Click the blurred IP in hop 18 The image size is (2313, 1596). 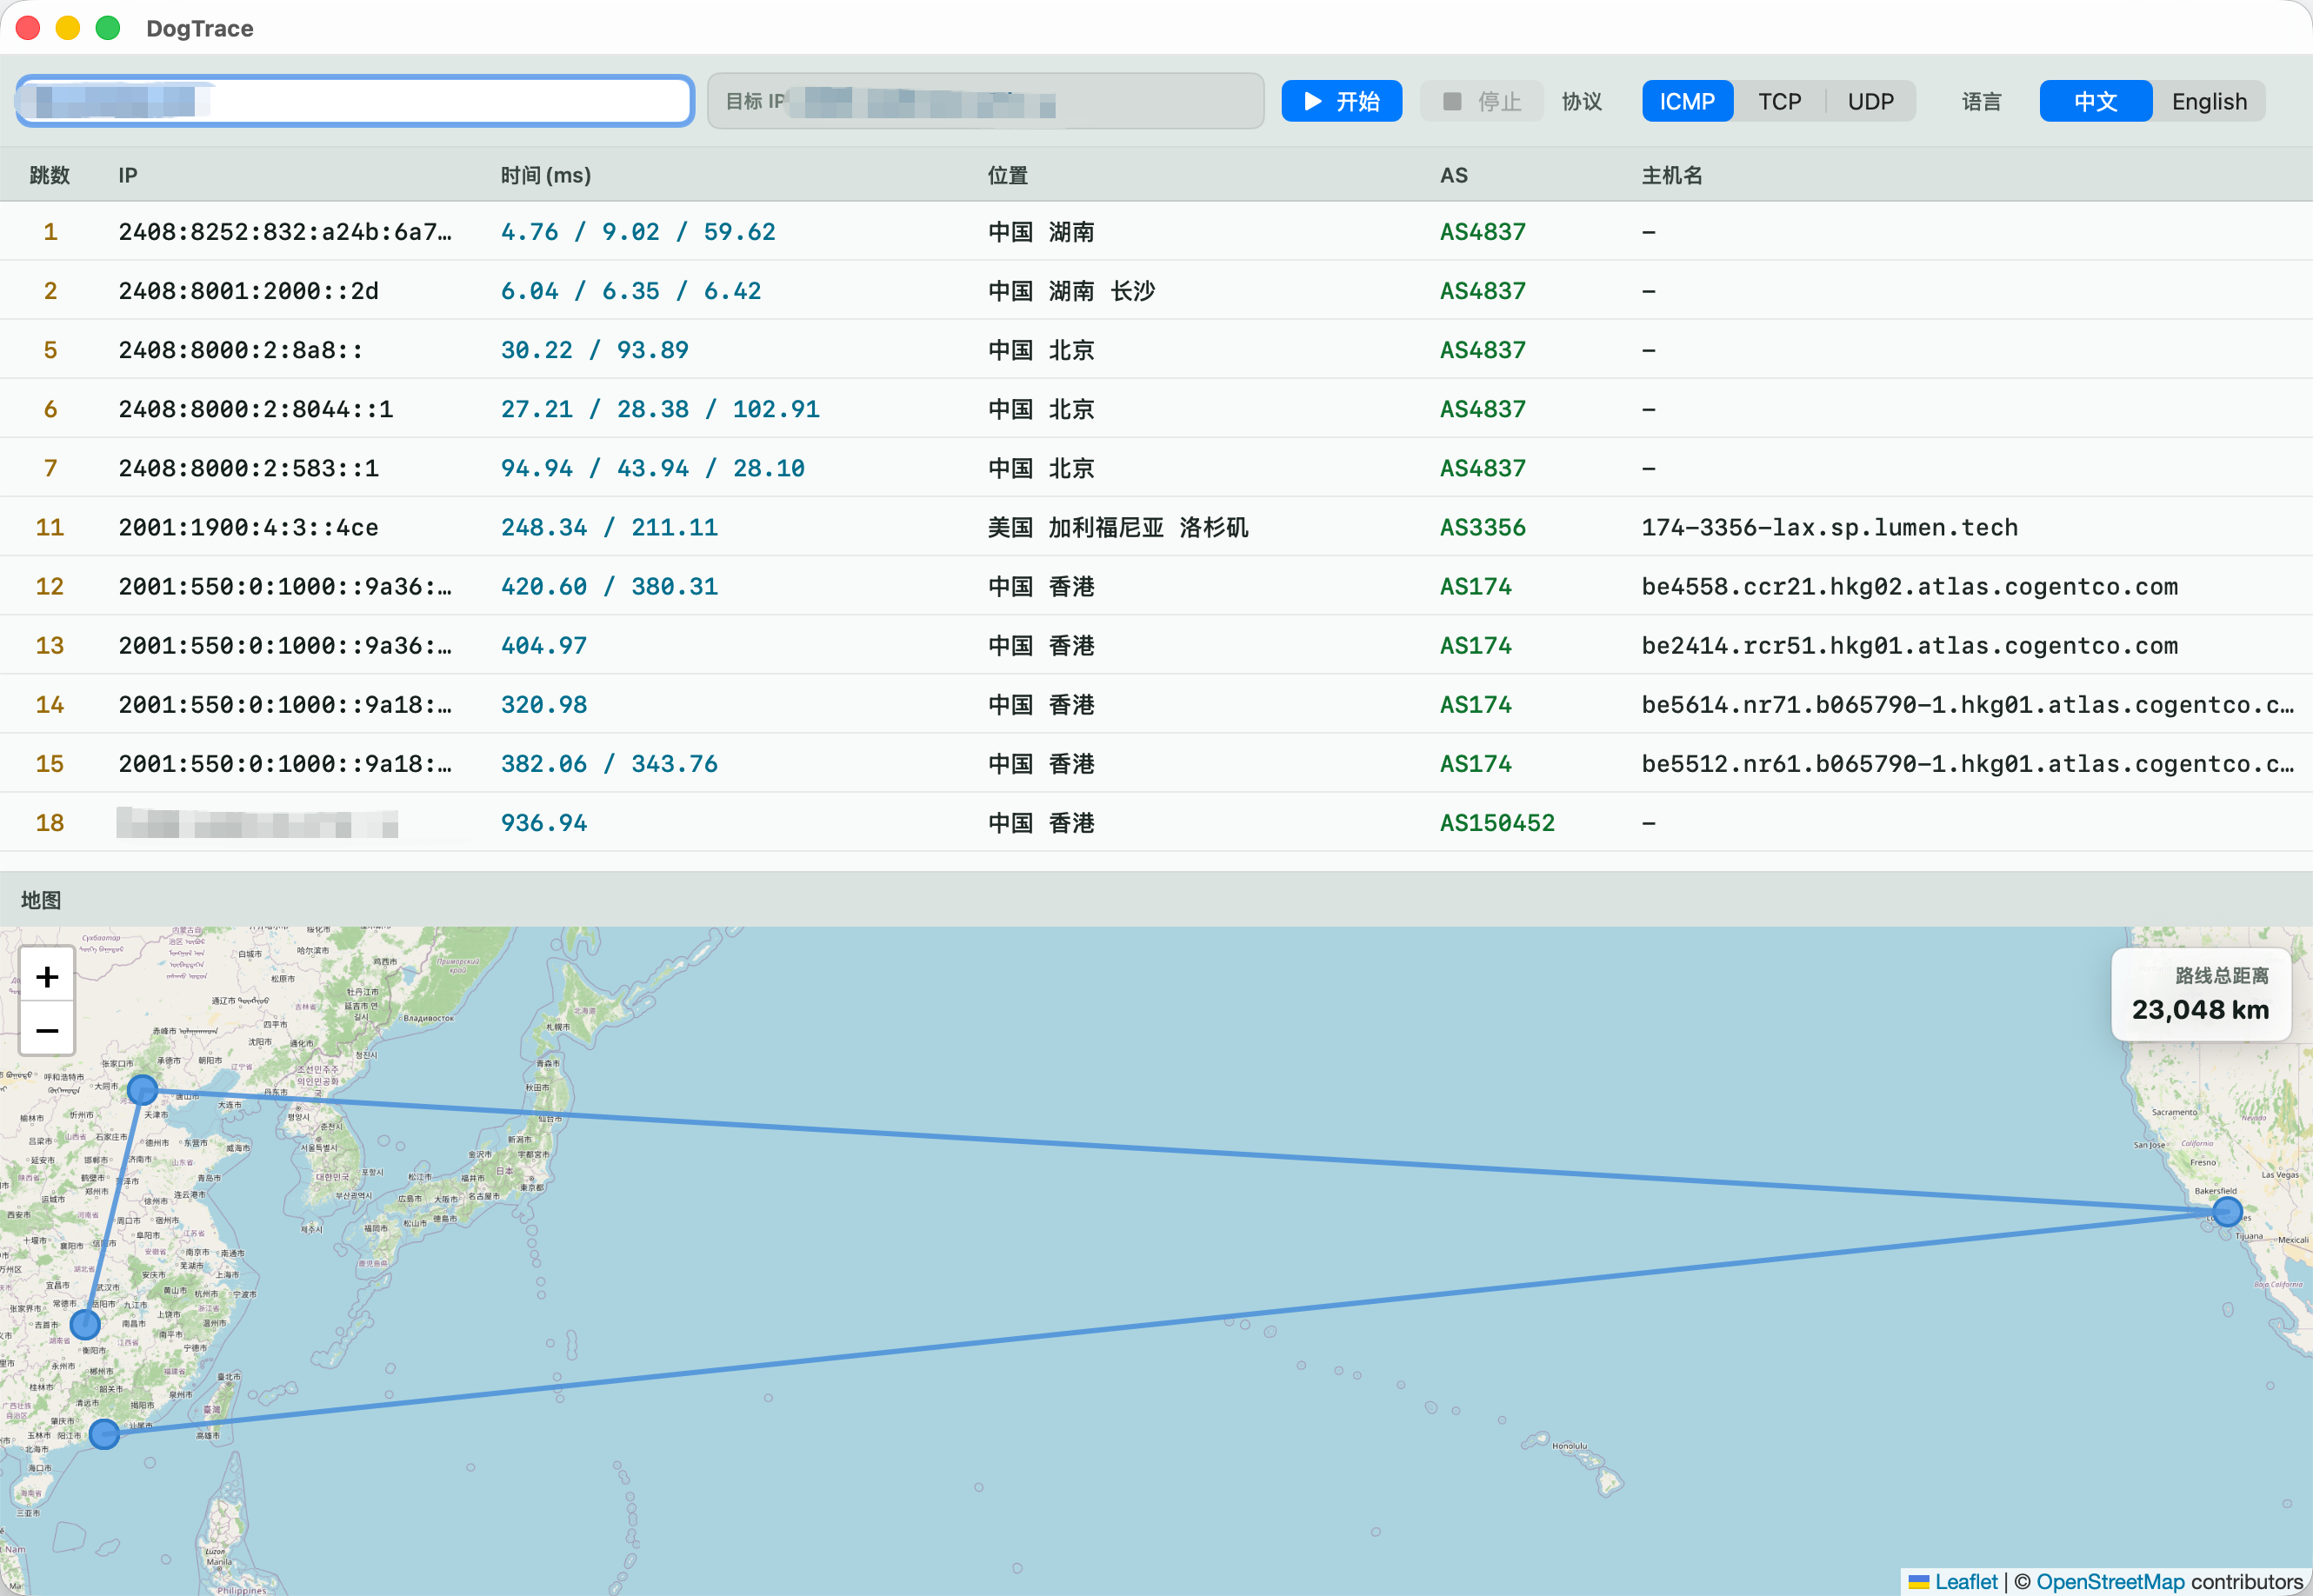click(x=257, y=823)
